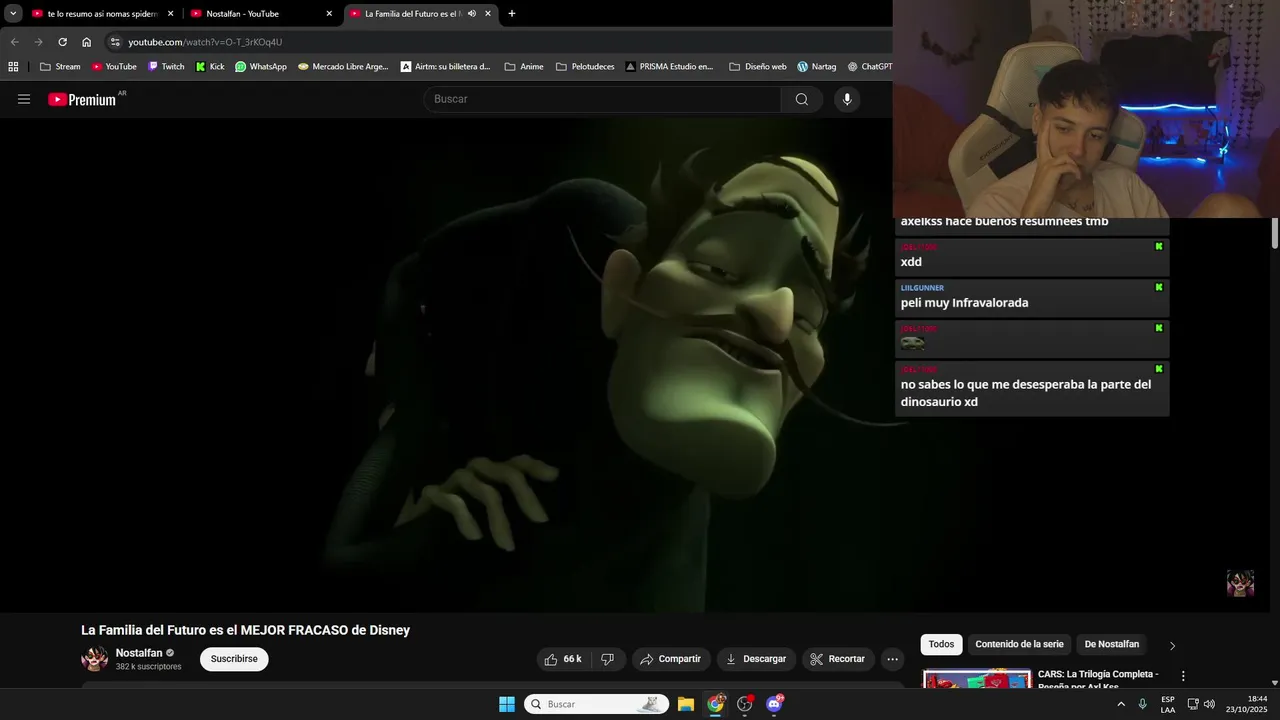This screenshot has width=1280, height=720.
Task: Open the Chrome apps grid in the bookmarks bar
Action: pyautogui.click(x=13, y=67)
